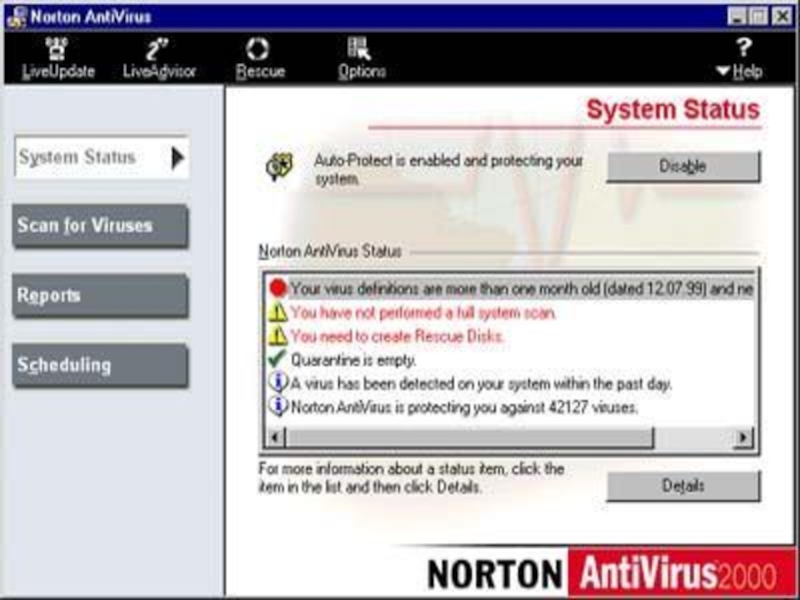Select the System Status tab
The height and width of the screenshot is (600, 800).
tap(102, 157)
